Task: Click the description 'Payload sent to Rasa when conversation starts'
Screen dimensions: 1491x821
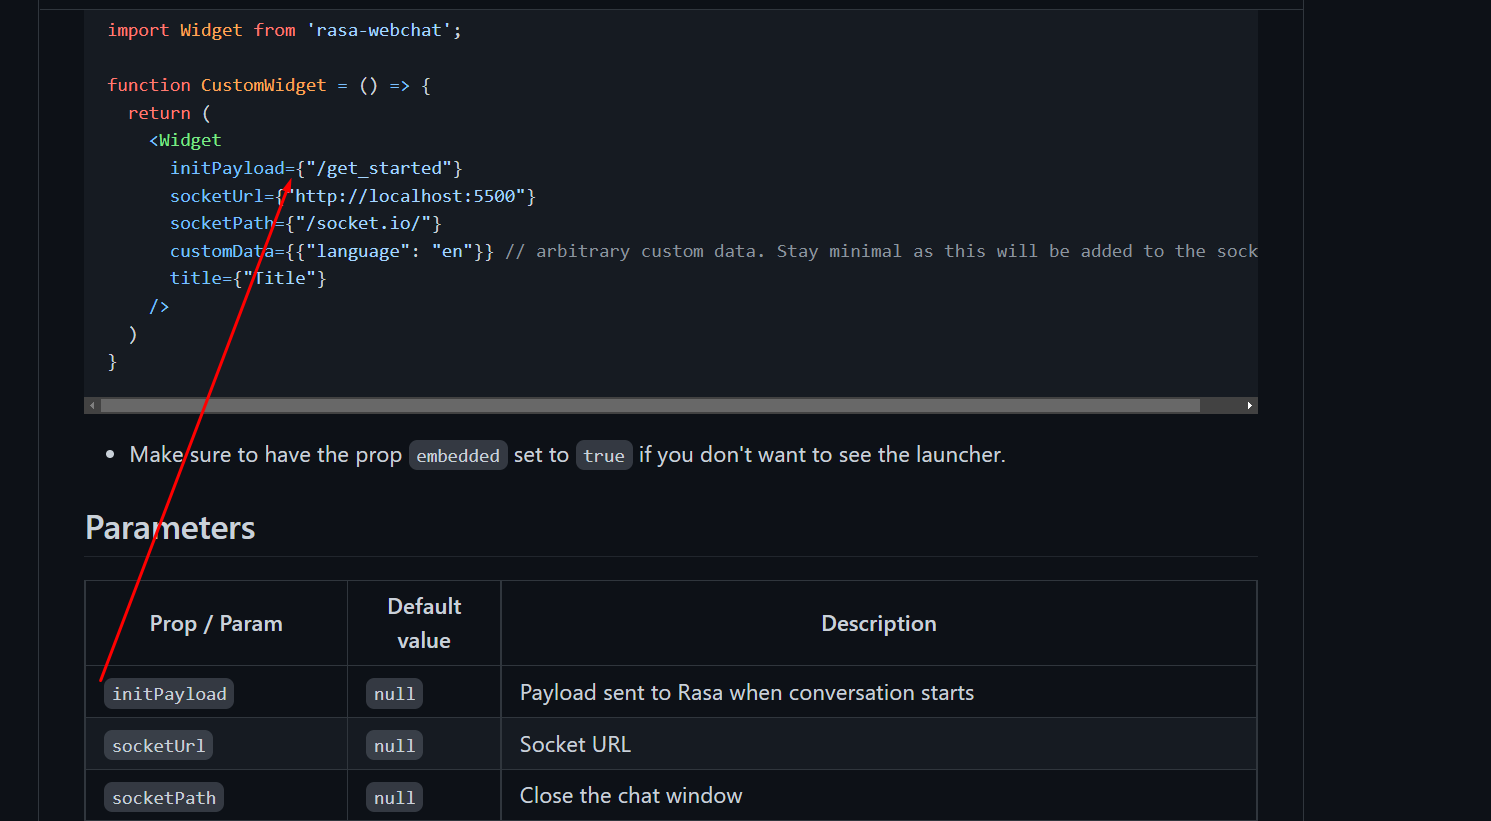Action: [746, 691]
